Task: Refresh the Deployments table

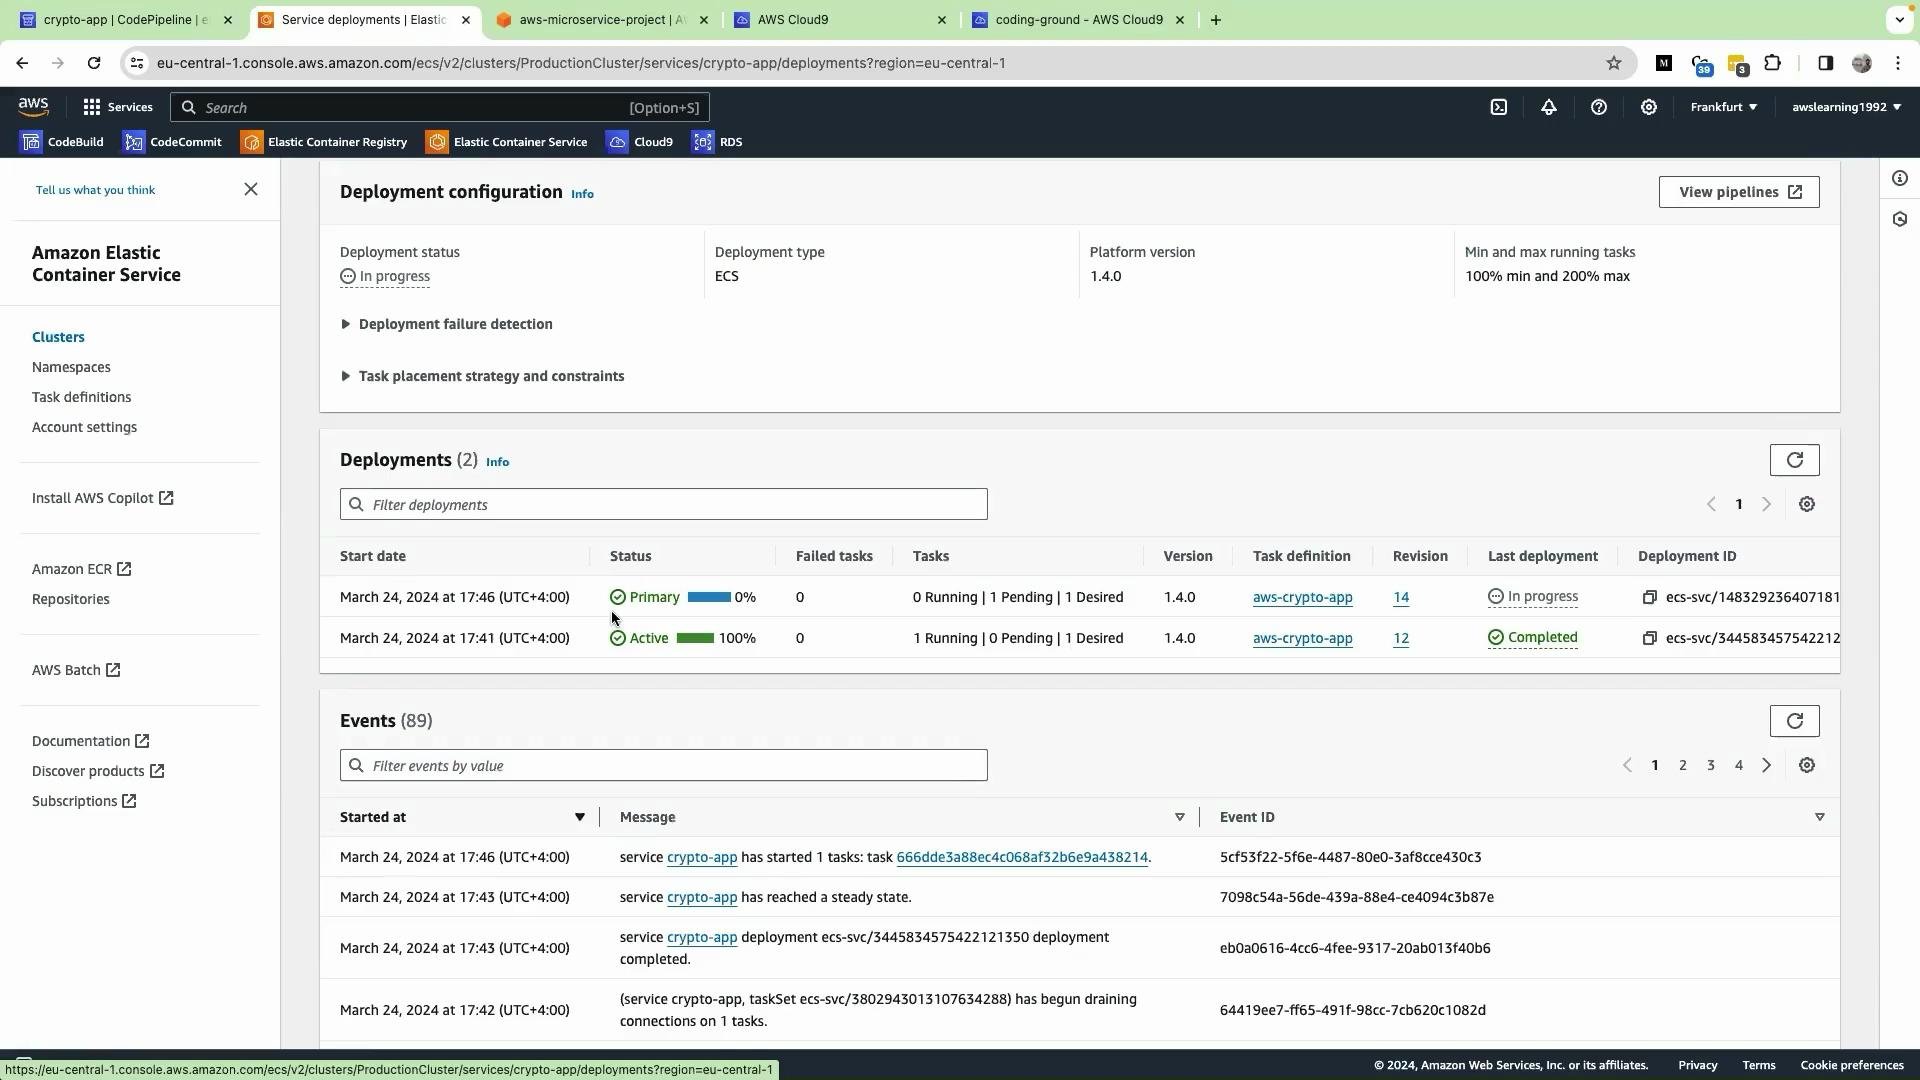Action: (x=1795, y=460)
